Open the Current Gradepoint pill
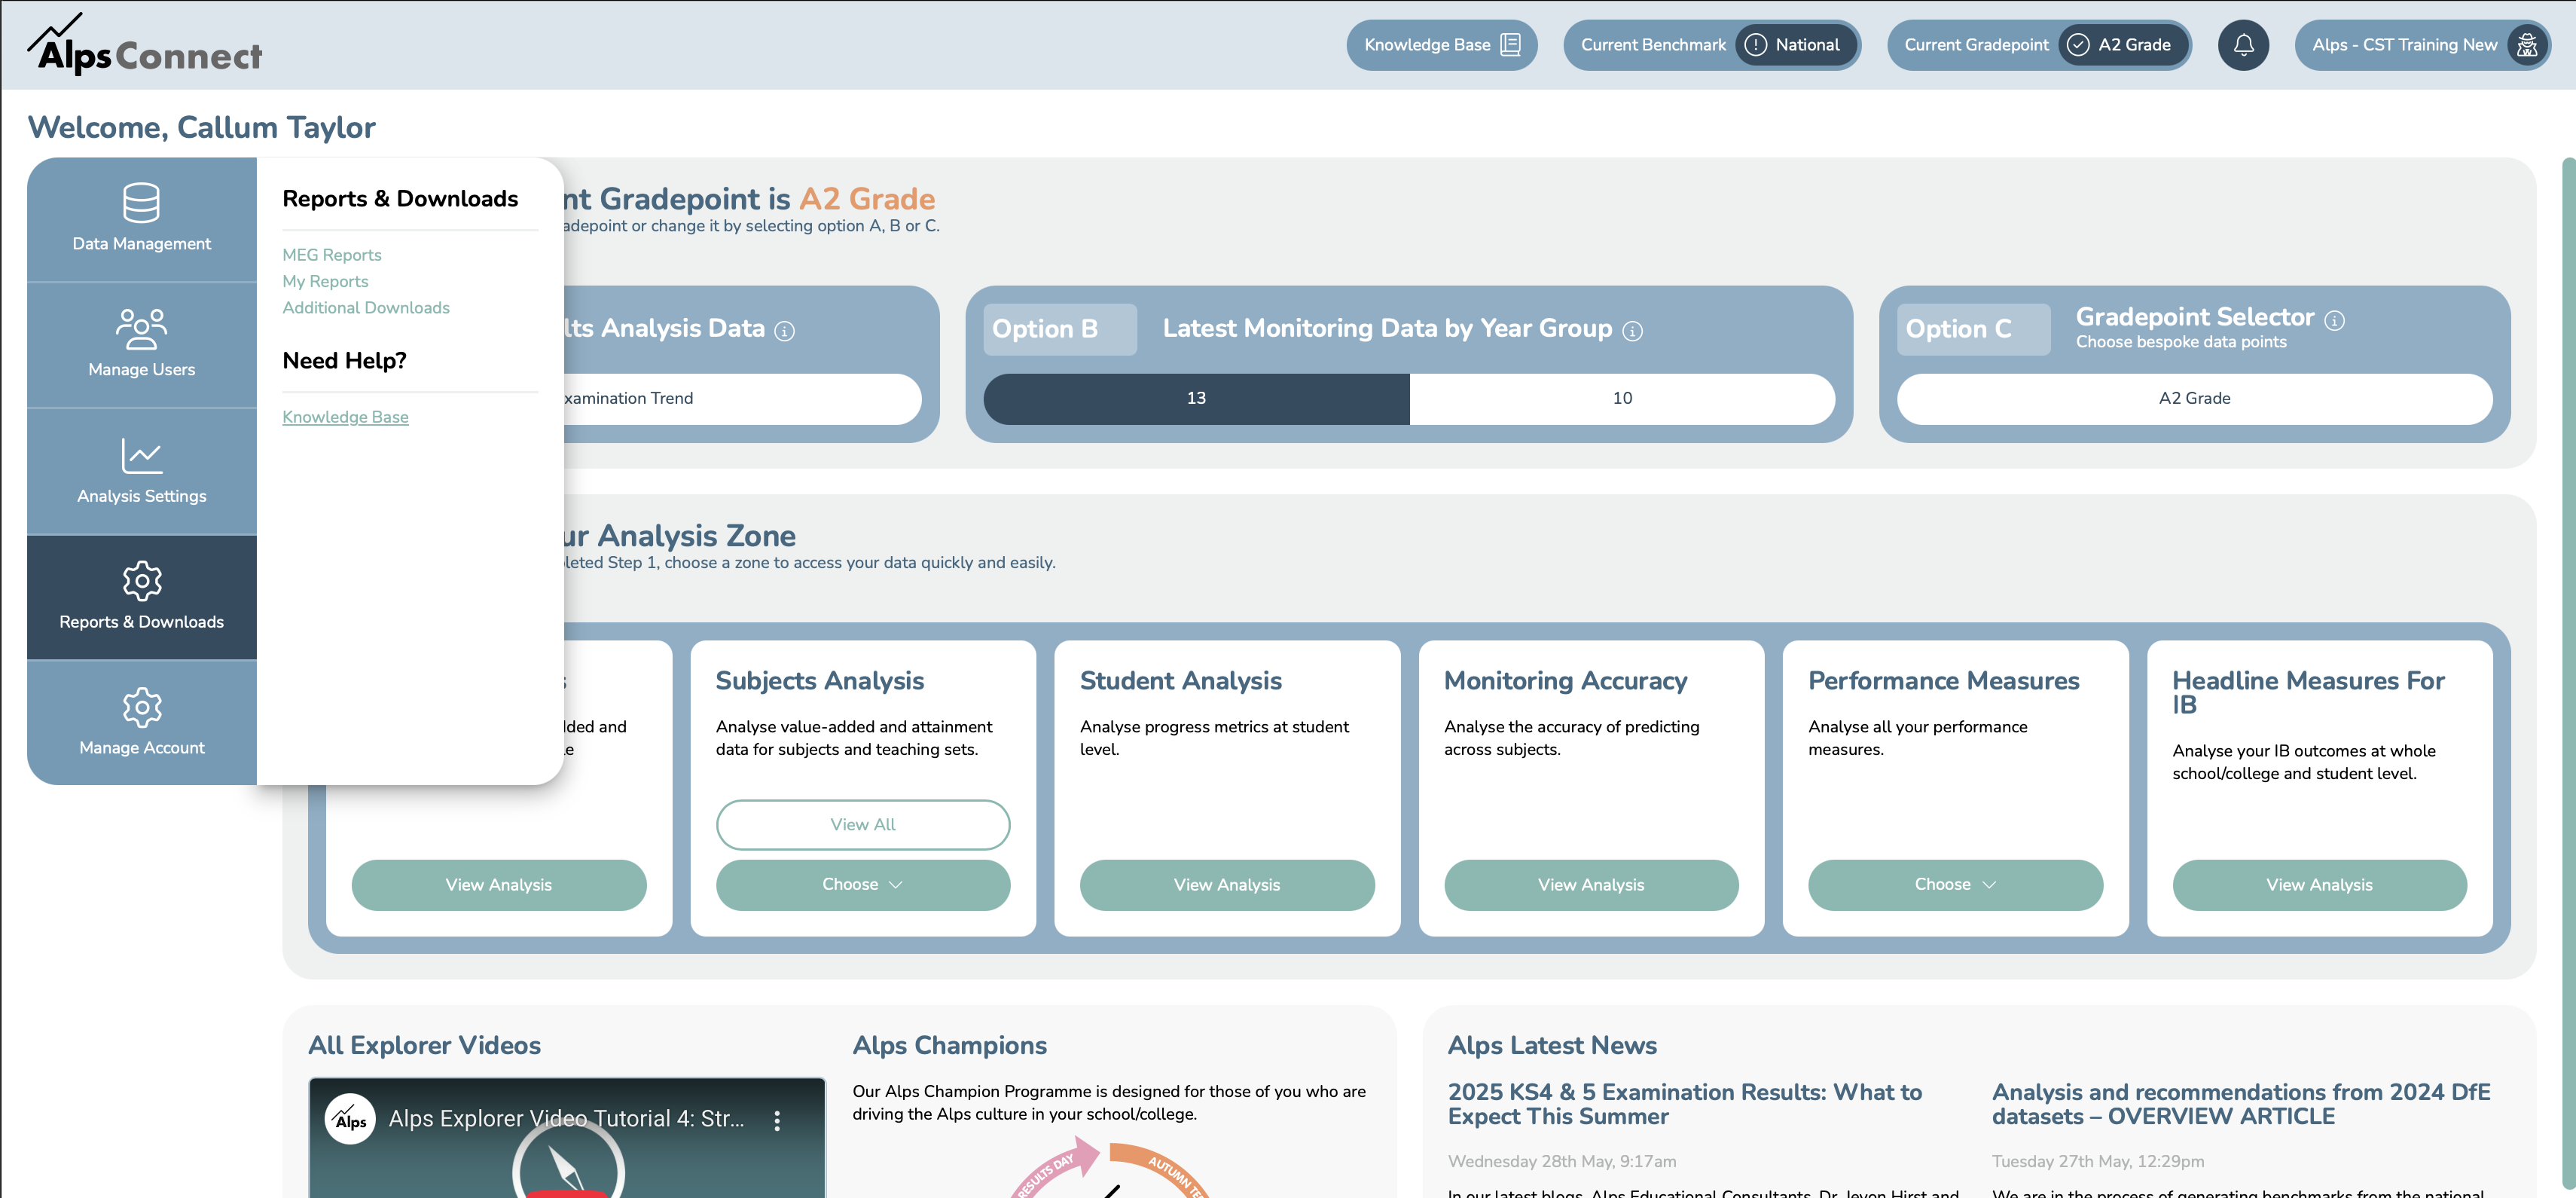This screenshot has width=2576, height=1198. (x=2038, y=45)
